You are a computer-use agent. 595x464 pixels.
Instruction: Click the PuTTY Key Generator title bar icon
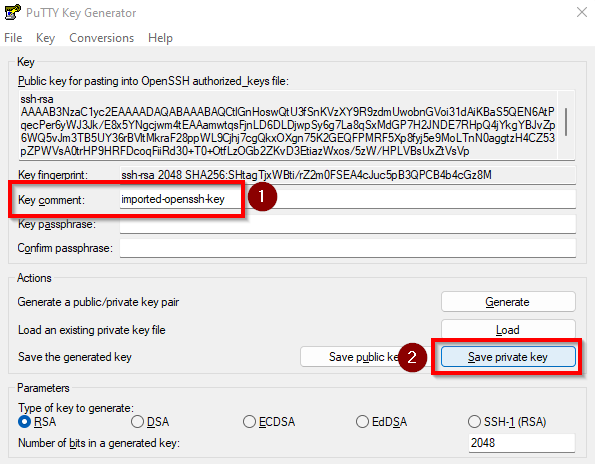[12, 12]
